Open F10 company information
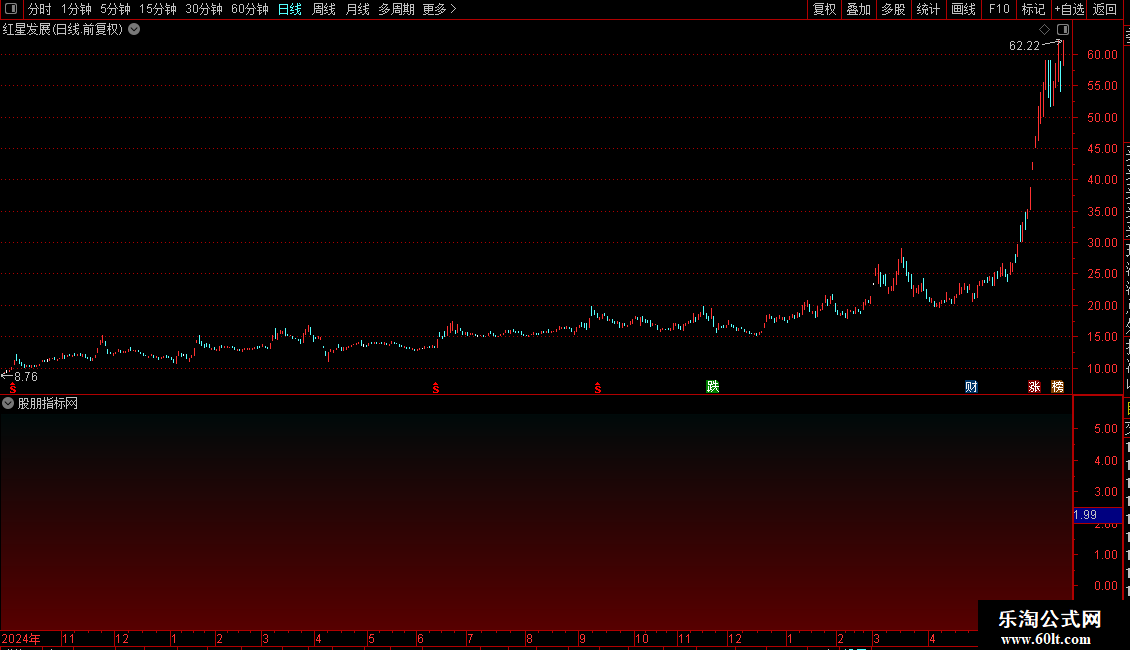The width and height of the screenshot is (1130, 650). click(999, 9)
